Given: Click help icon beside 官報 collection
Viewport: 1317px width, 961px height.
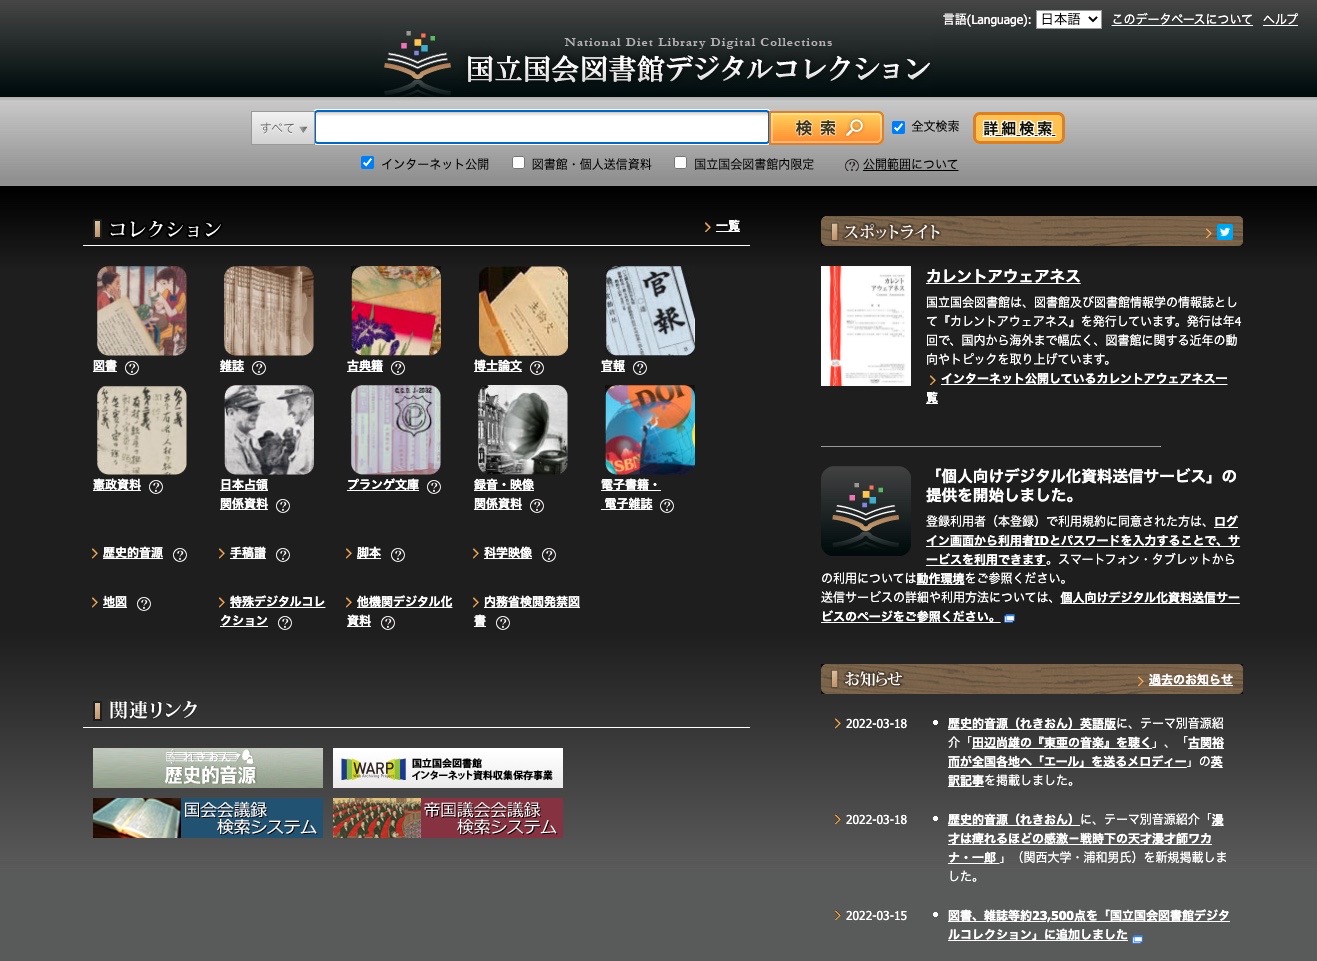Looking at the screenshot, I should point(640,368).
